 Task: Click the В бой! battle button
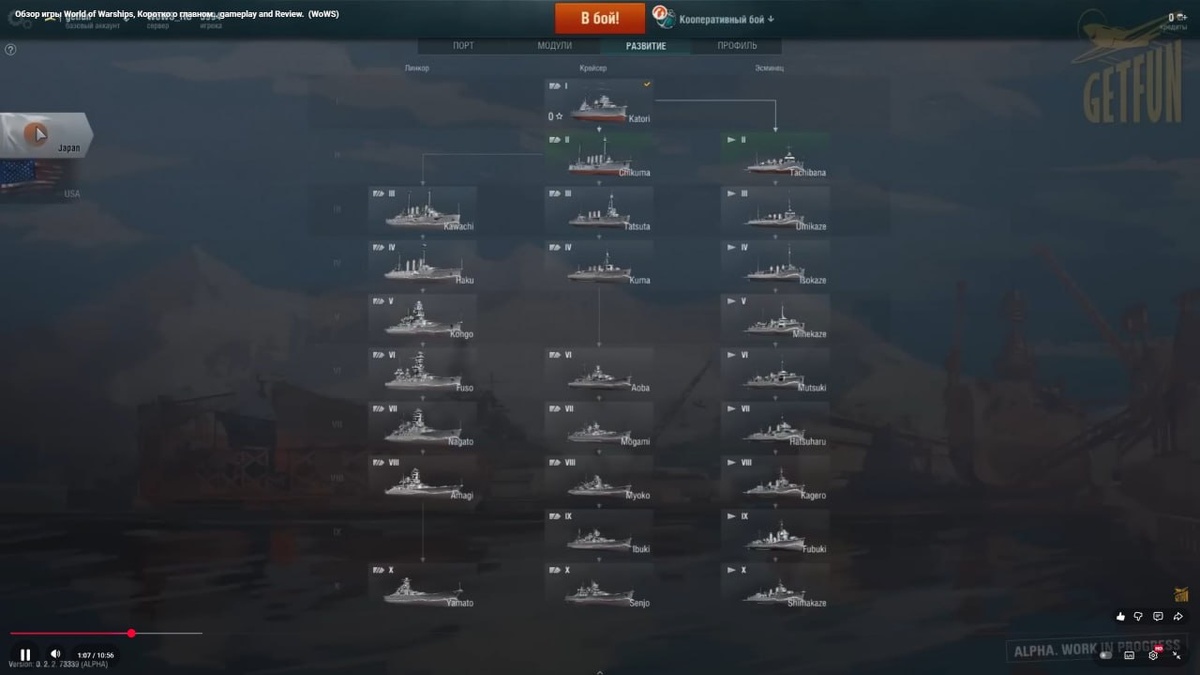point(600,18)
